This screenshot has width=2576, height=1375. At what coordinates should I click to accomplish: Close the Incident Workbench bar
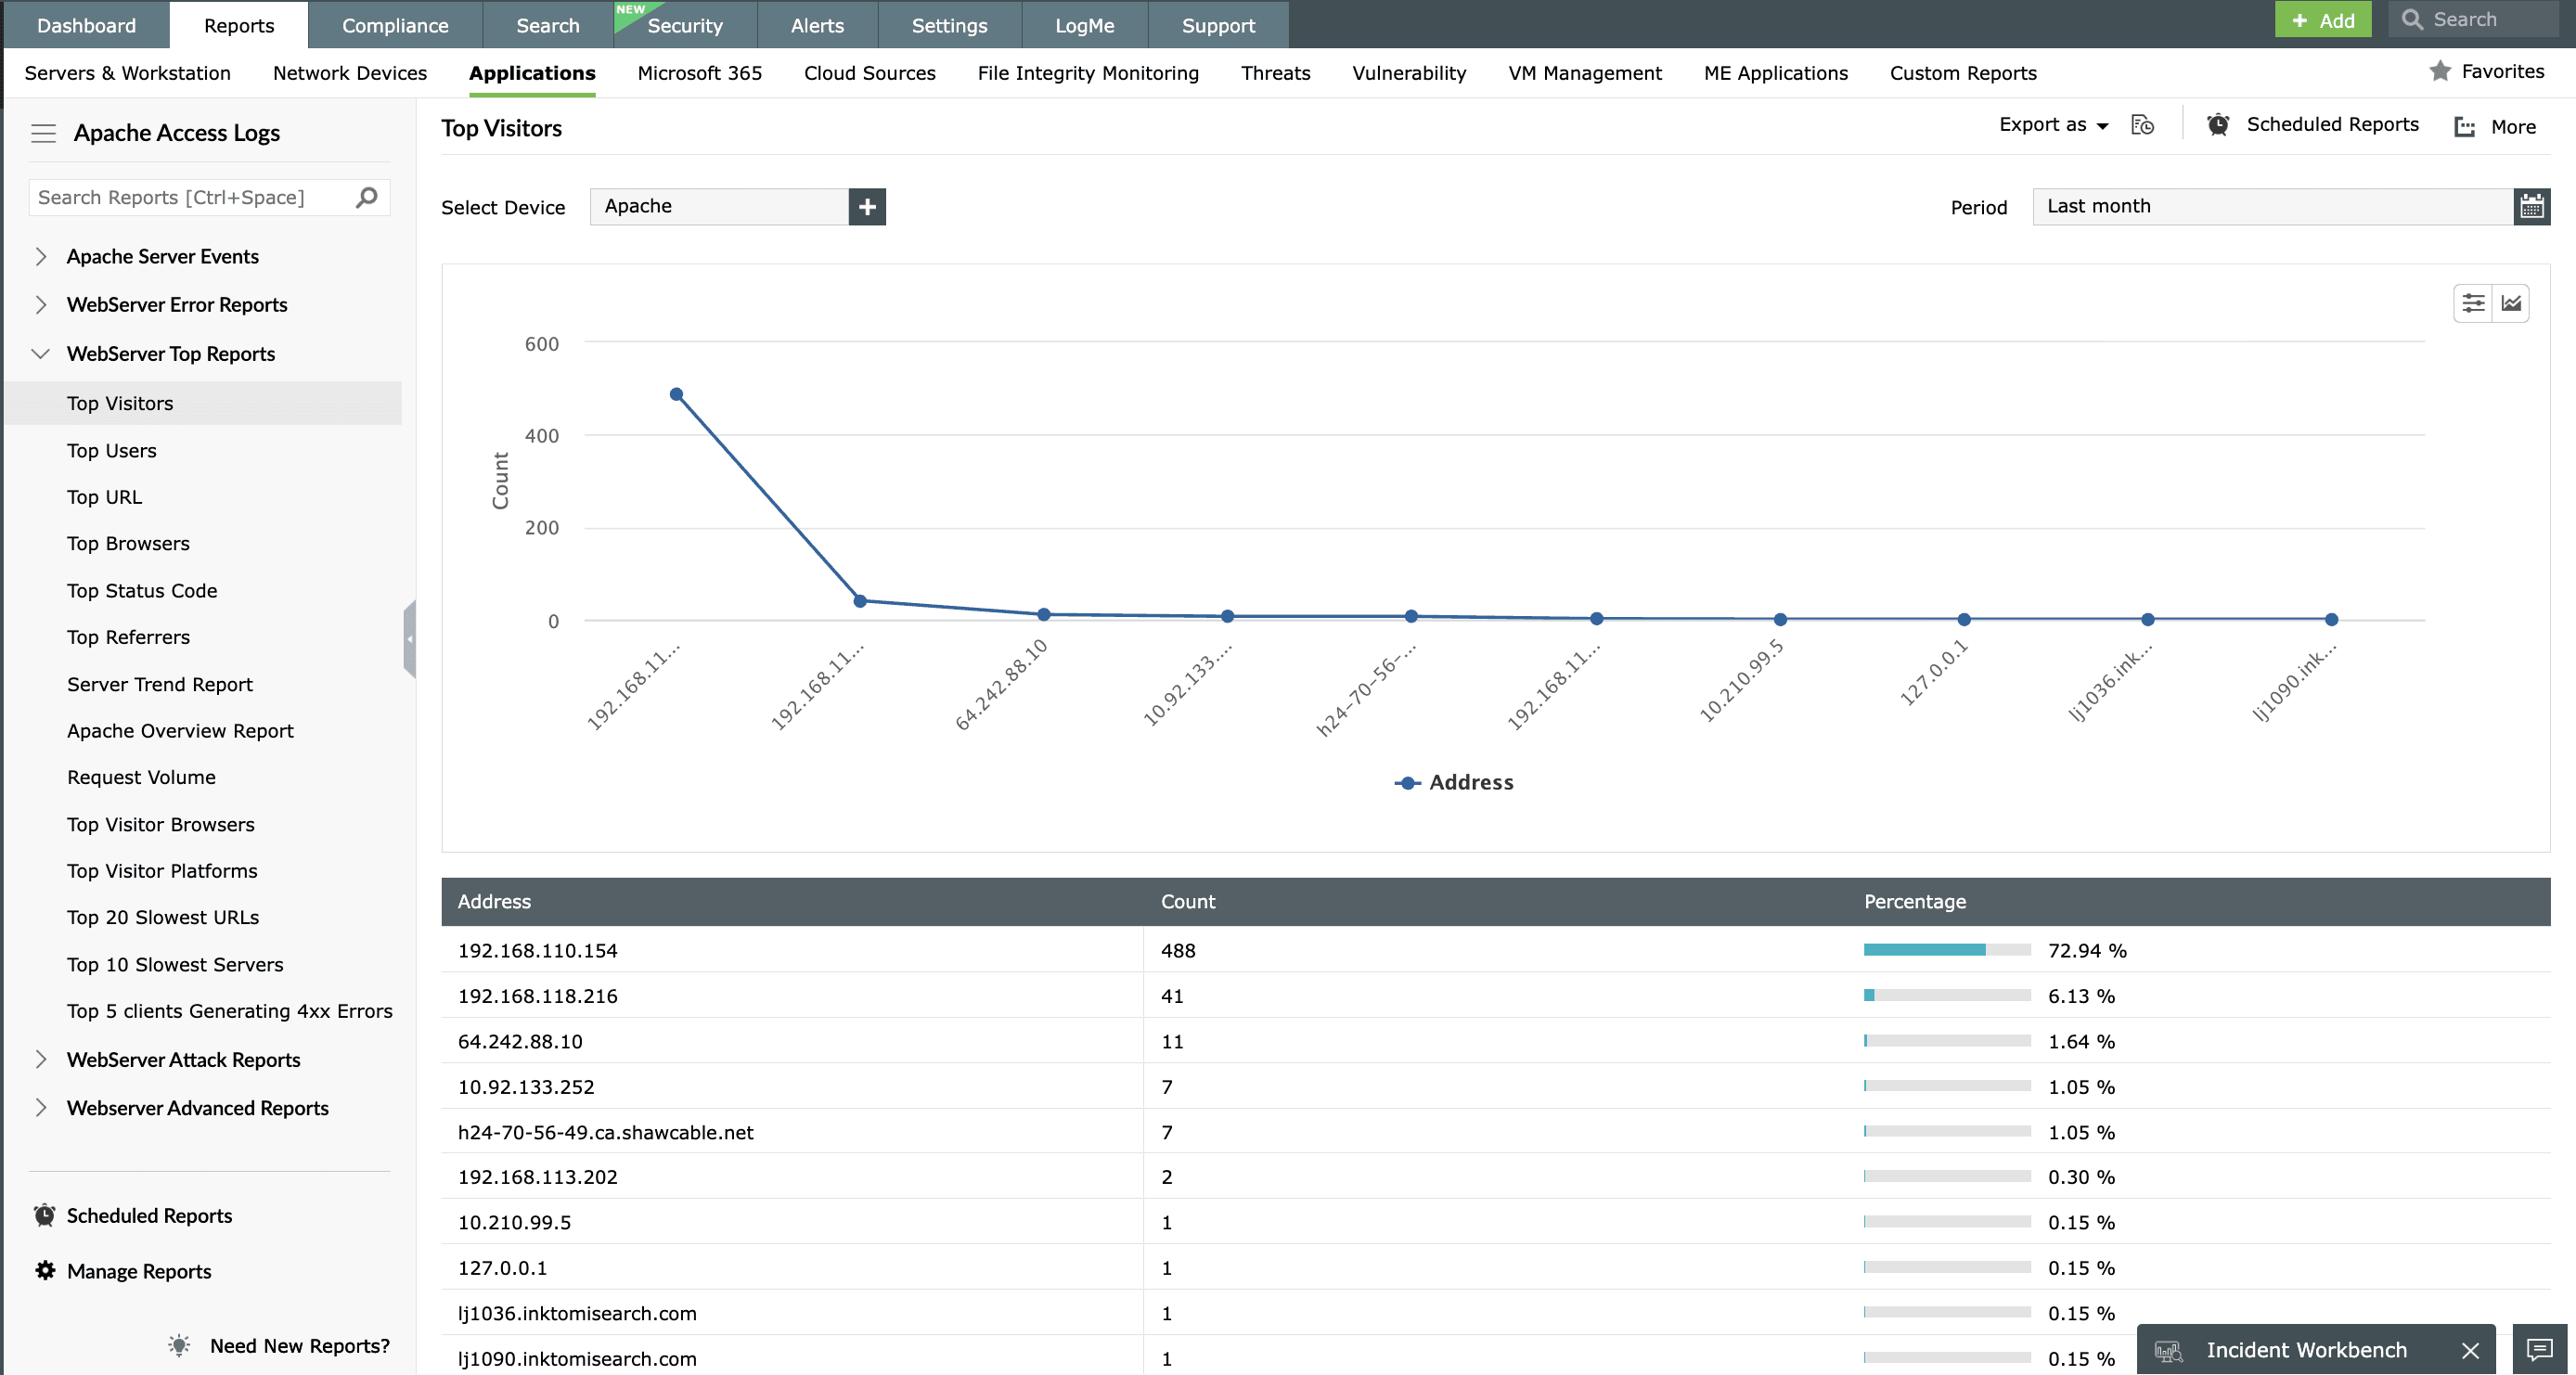[2470, 1351]
